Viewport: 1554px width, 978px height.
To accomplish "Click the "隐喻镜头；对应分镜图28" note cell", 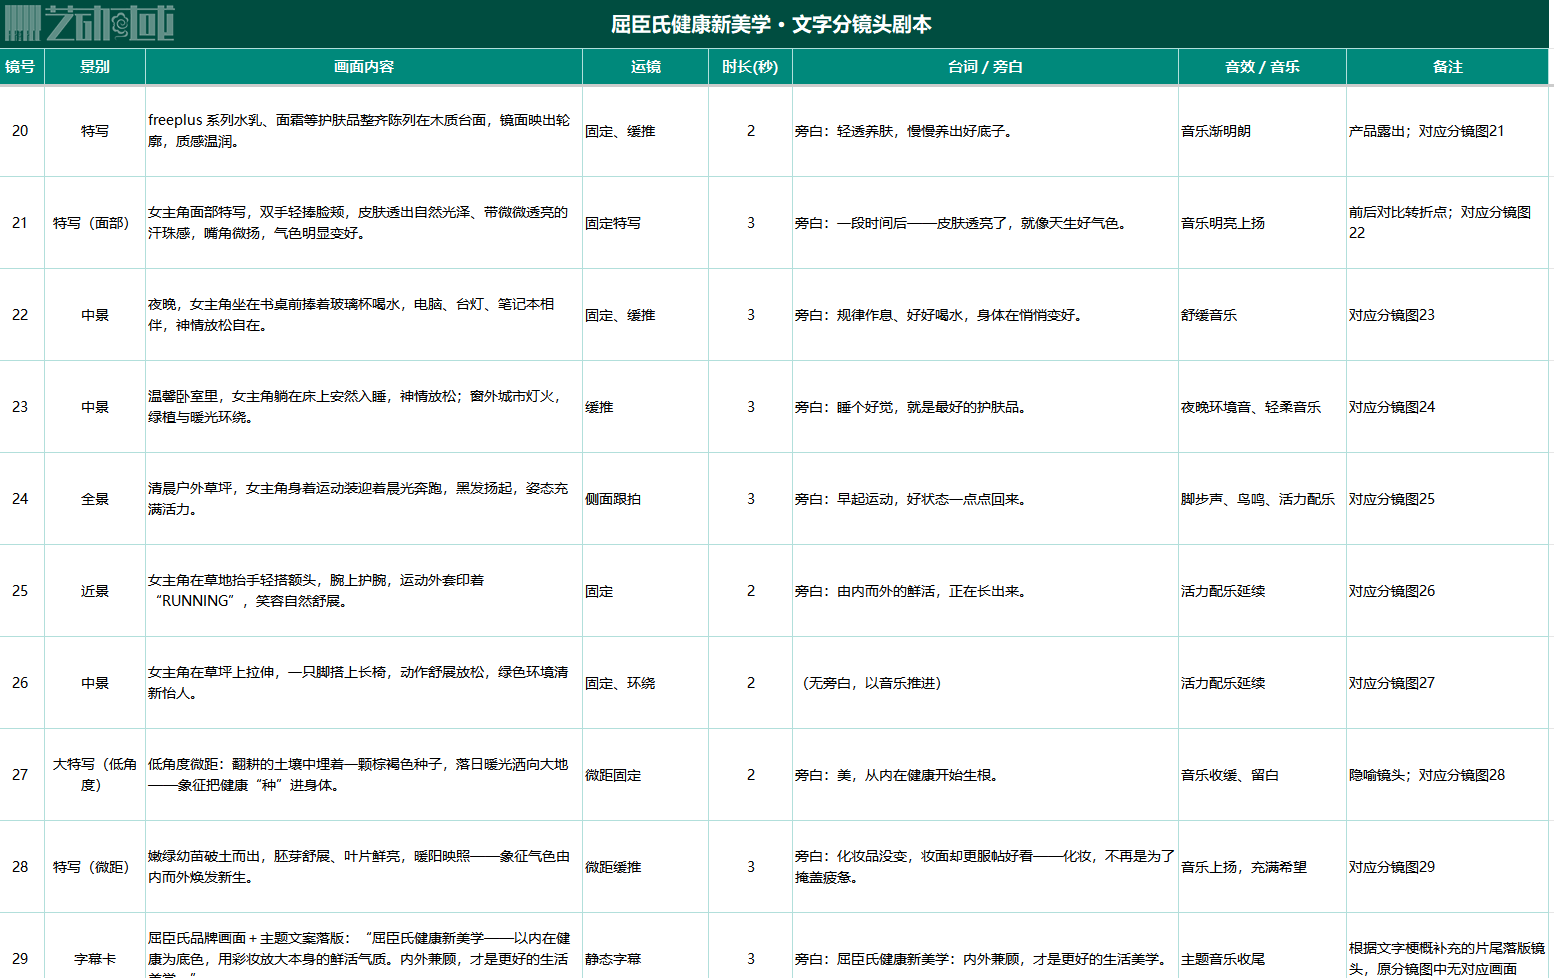I will point(1448,775).
